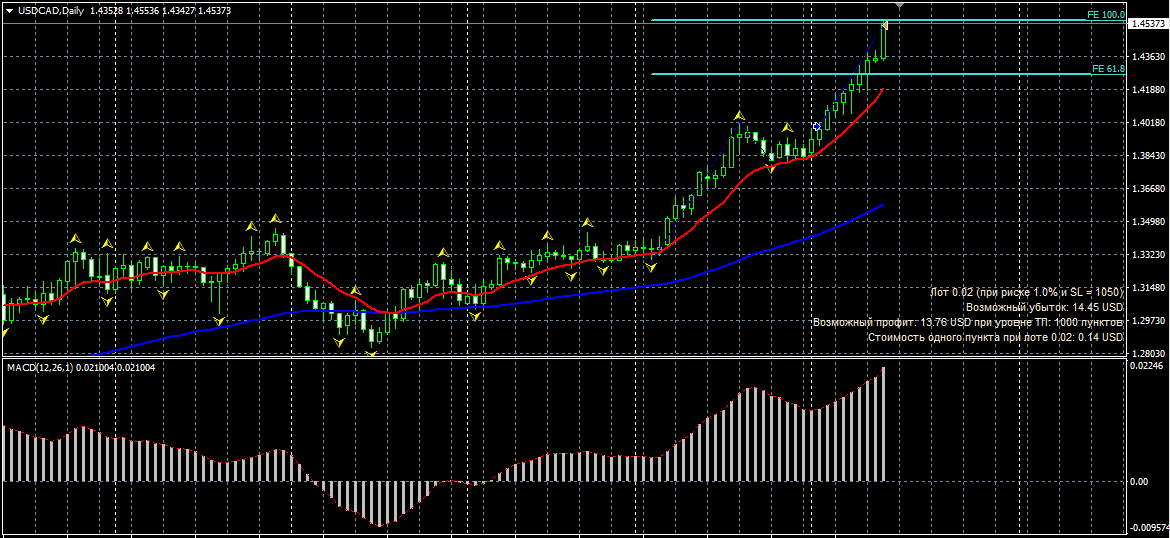Click the 1.34980 price axis value
Image resolution: width=1170 pixels, height=538 pixels.
[x=1147, y=222]
